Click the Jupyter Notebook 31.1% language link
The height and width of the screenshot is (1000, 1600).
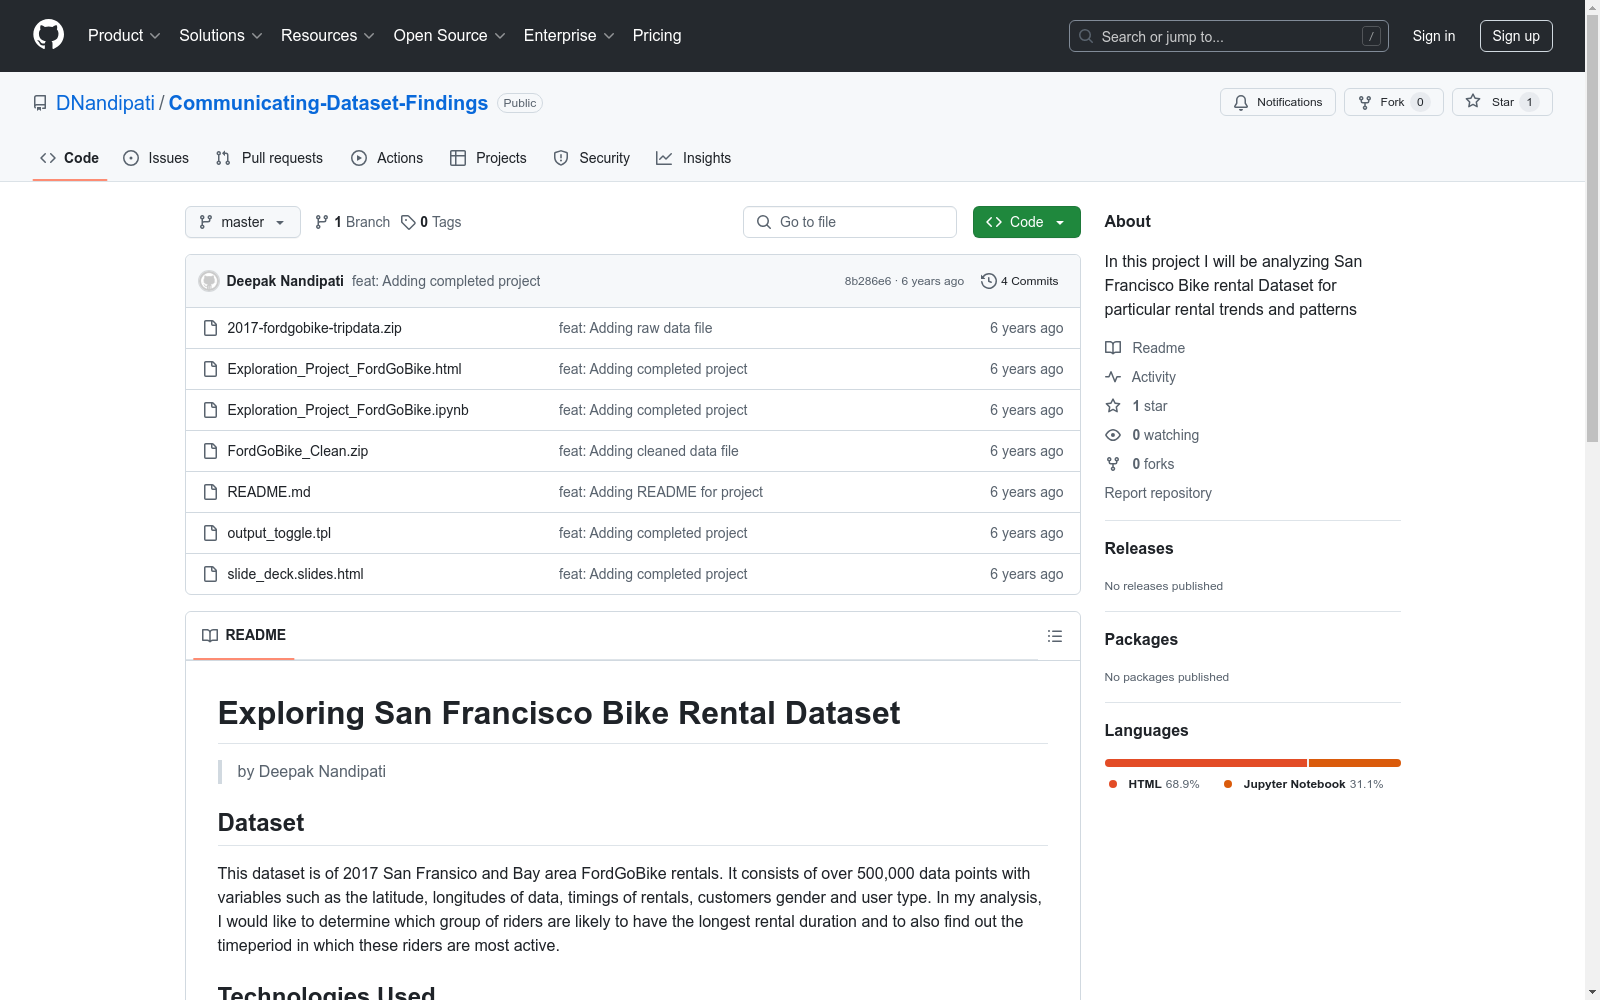[1303, 784]
